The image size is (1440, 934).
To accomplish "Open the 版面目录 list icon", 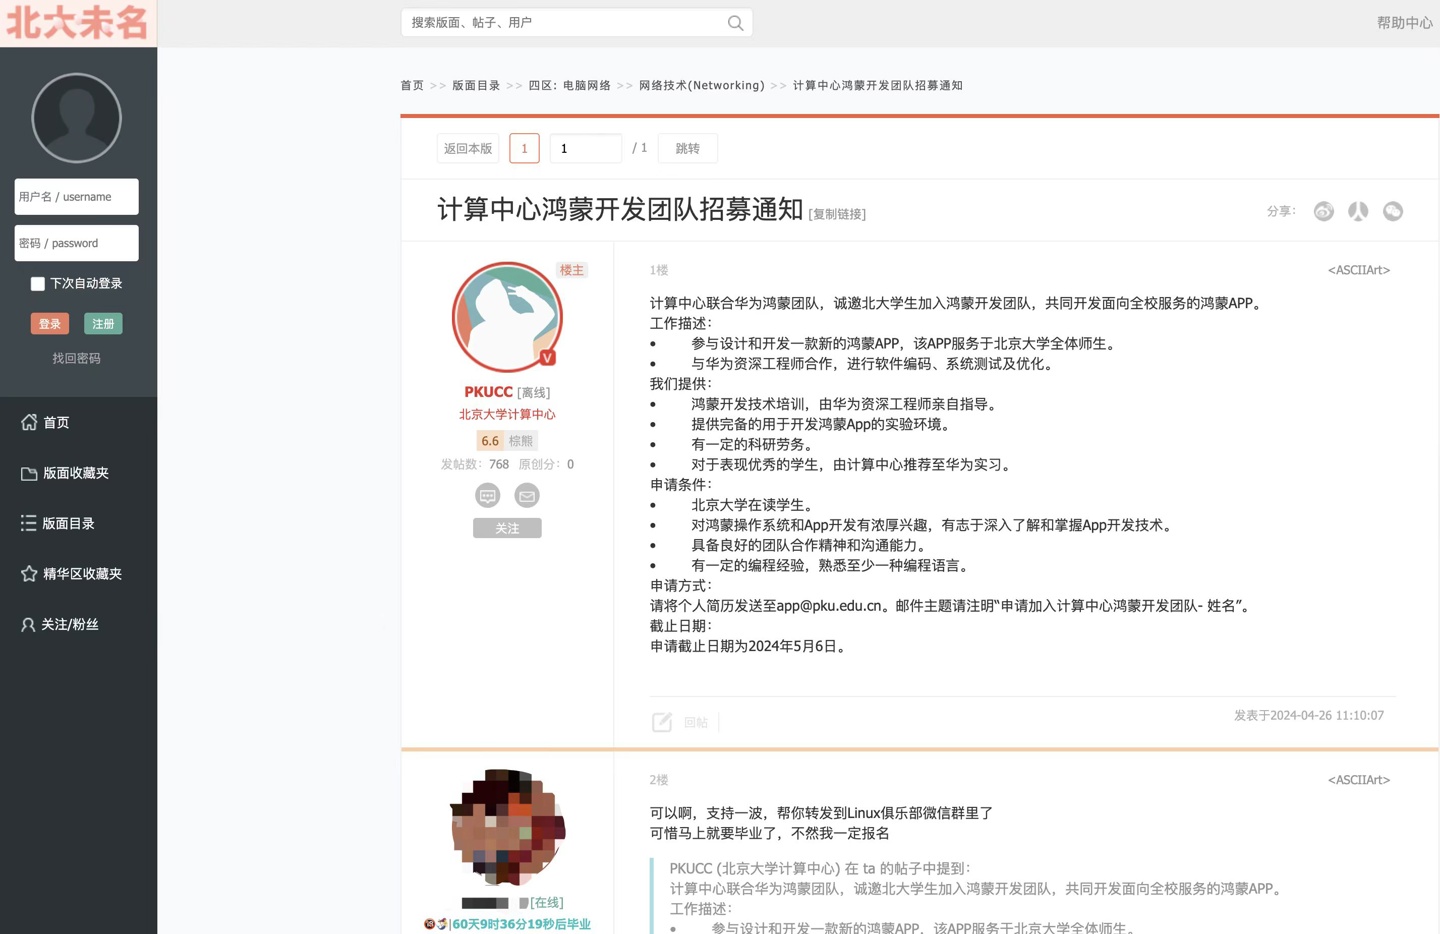I will click(x=29, y=523).
